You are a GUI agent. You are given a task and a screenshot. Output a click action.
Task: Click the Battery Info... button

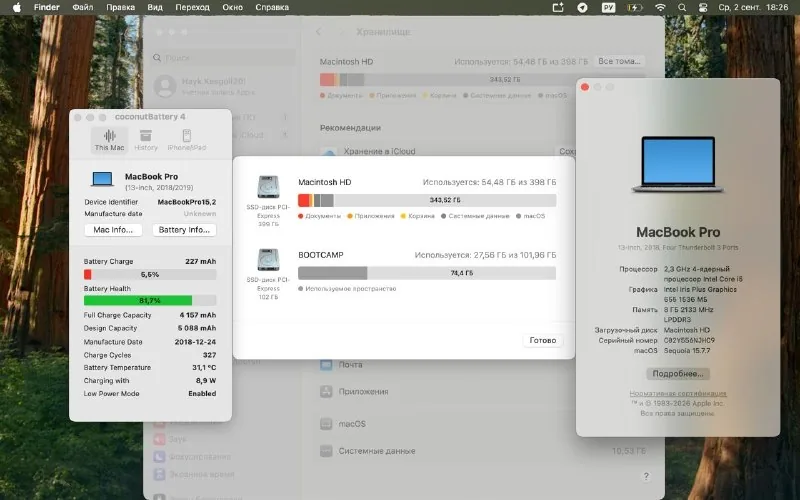[184, 230]
